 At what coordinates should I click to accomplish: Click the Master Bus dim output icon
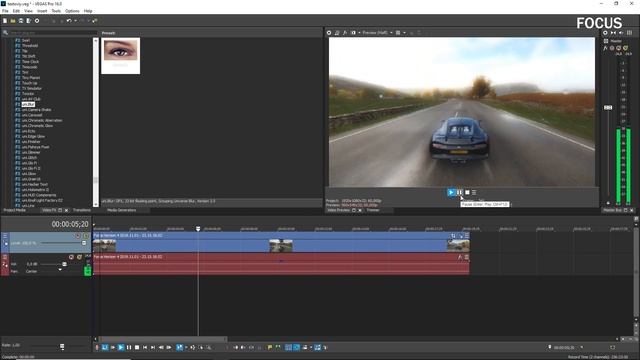(x=621, y=33)
